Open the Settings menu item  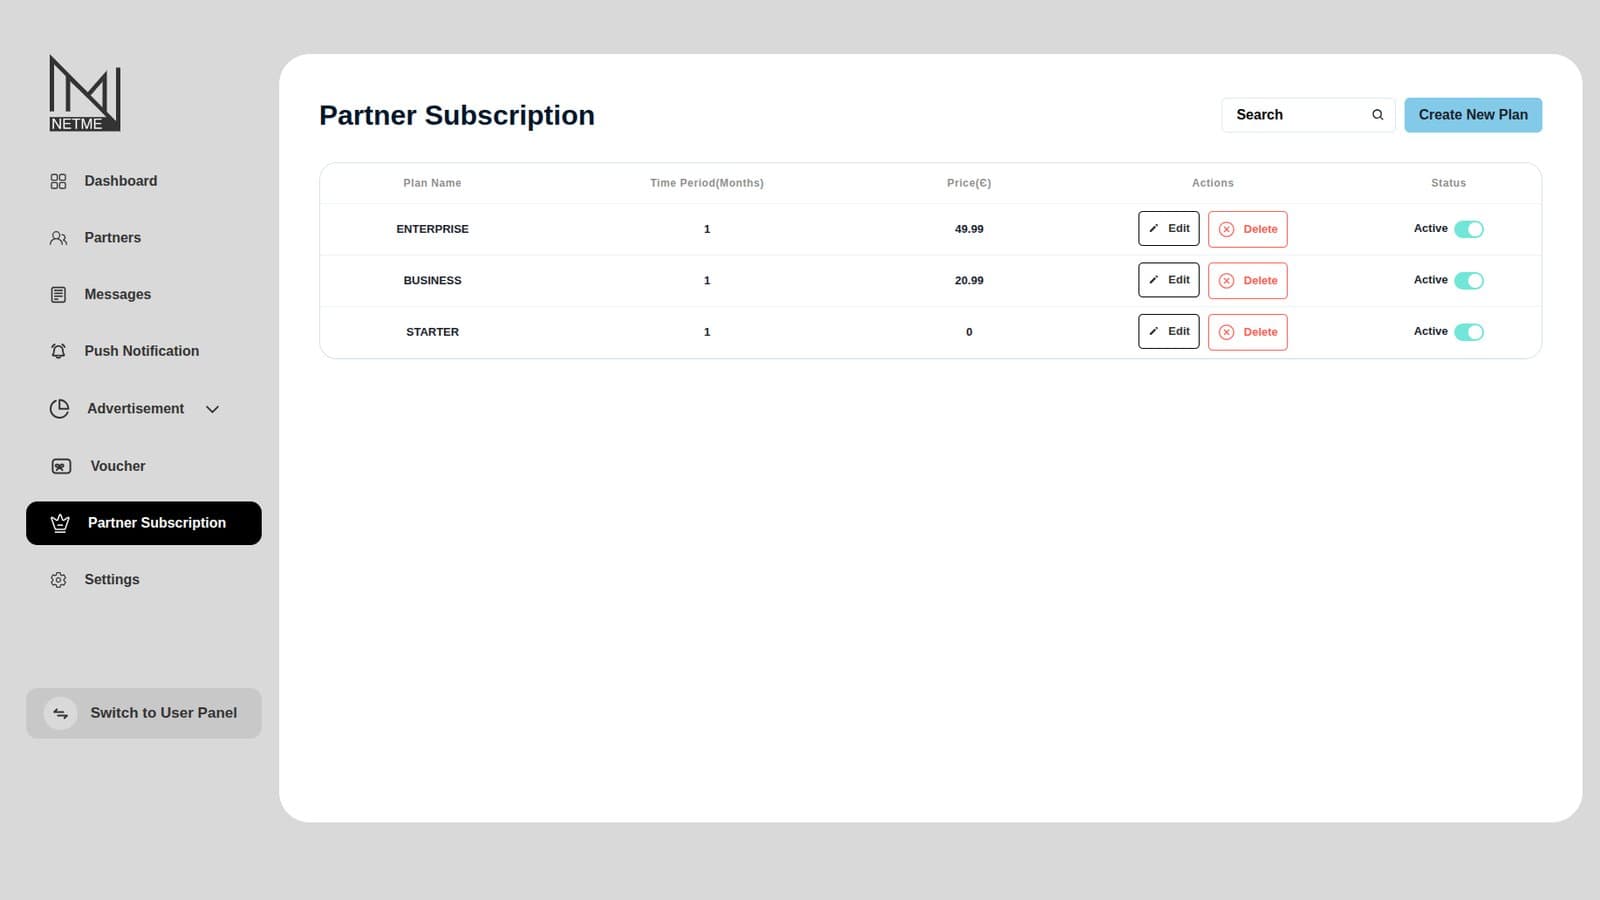(144, 580)
